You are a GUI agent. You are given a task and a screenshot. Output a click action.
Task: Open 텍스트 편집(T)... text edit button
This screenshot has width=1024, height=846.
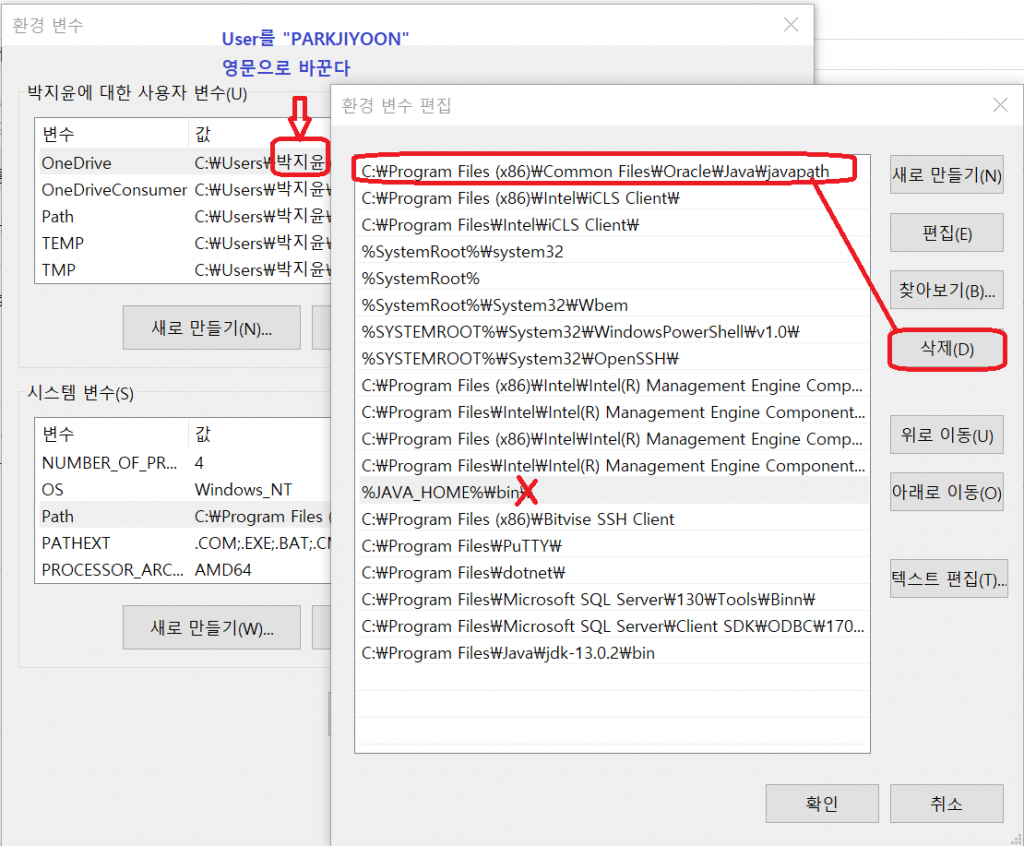coord(948,580)
